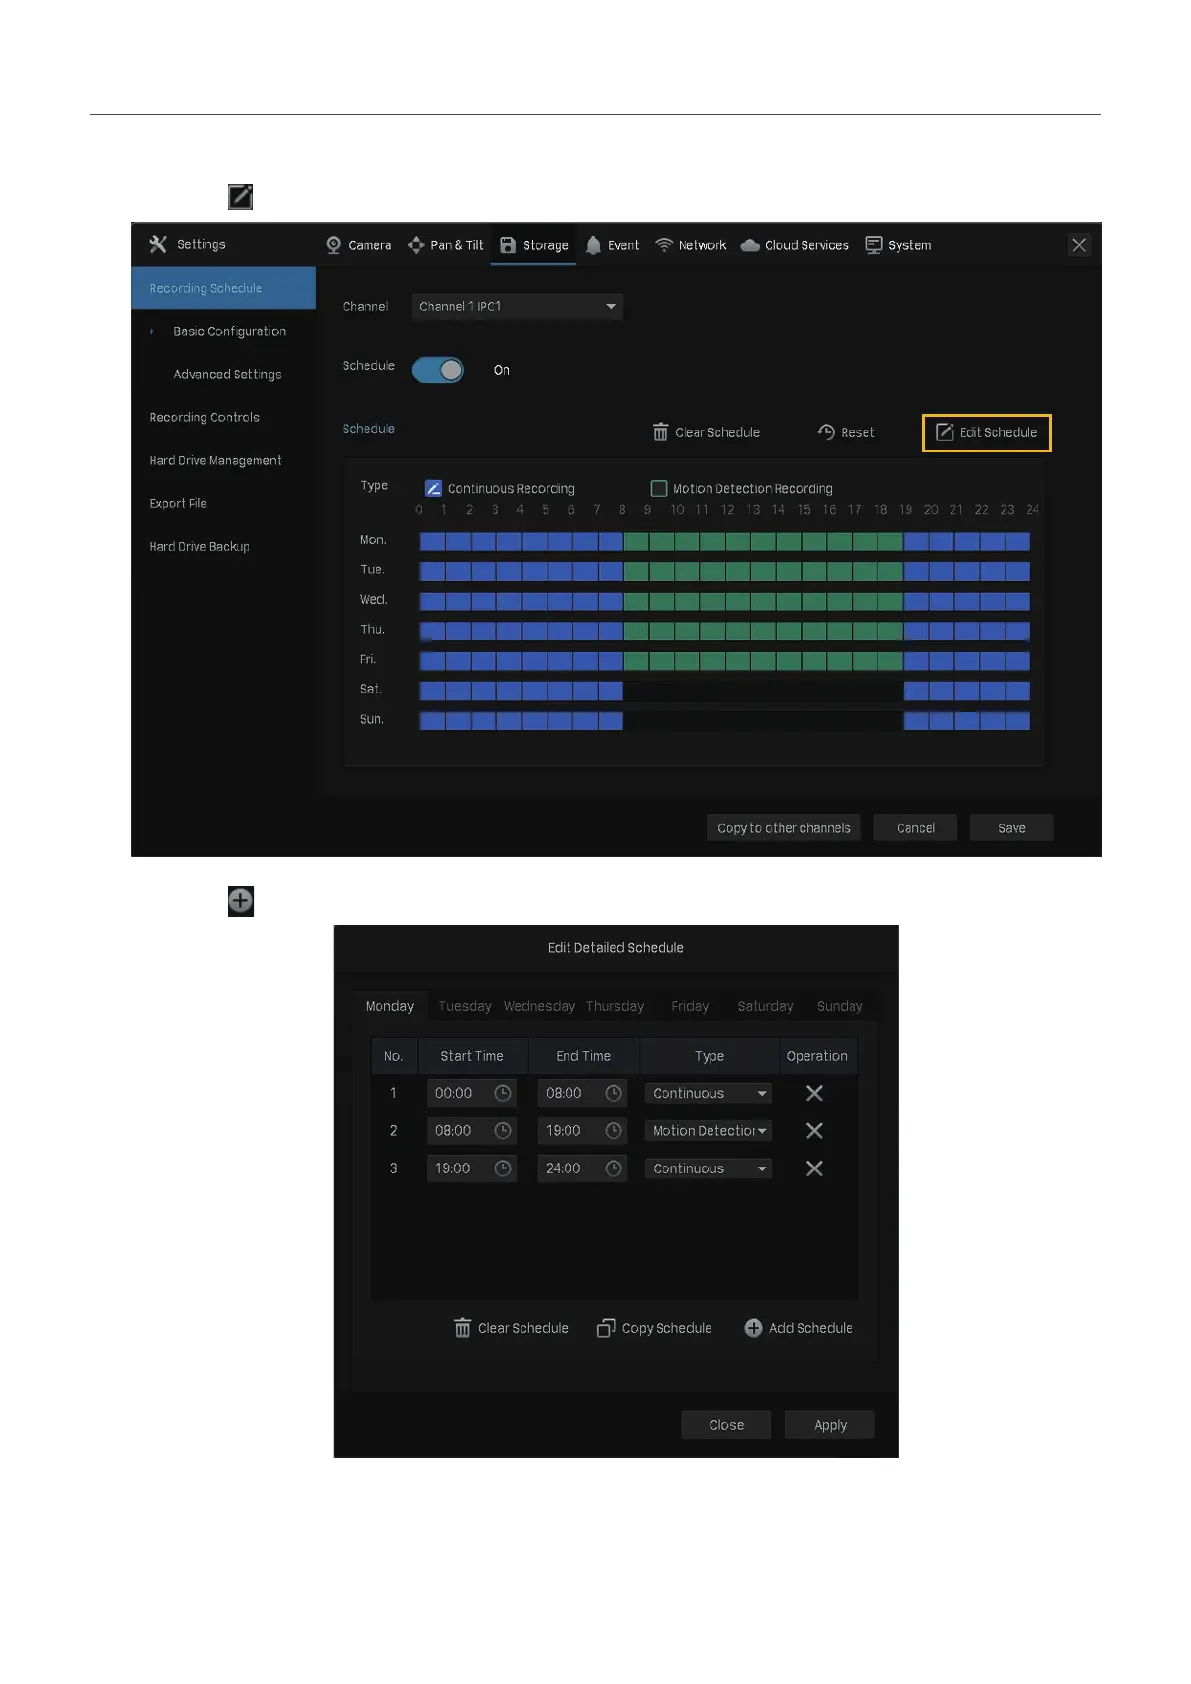
Task: Select the Monday tab in detailed schedule
Action: (x=390, y=1006)
